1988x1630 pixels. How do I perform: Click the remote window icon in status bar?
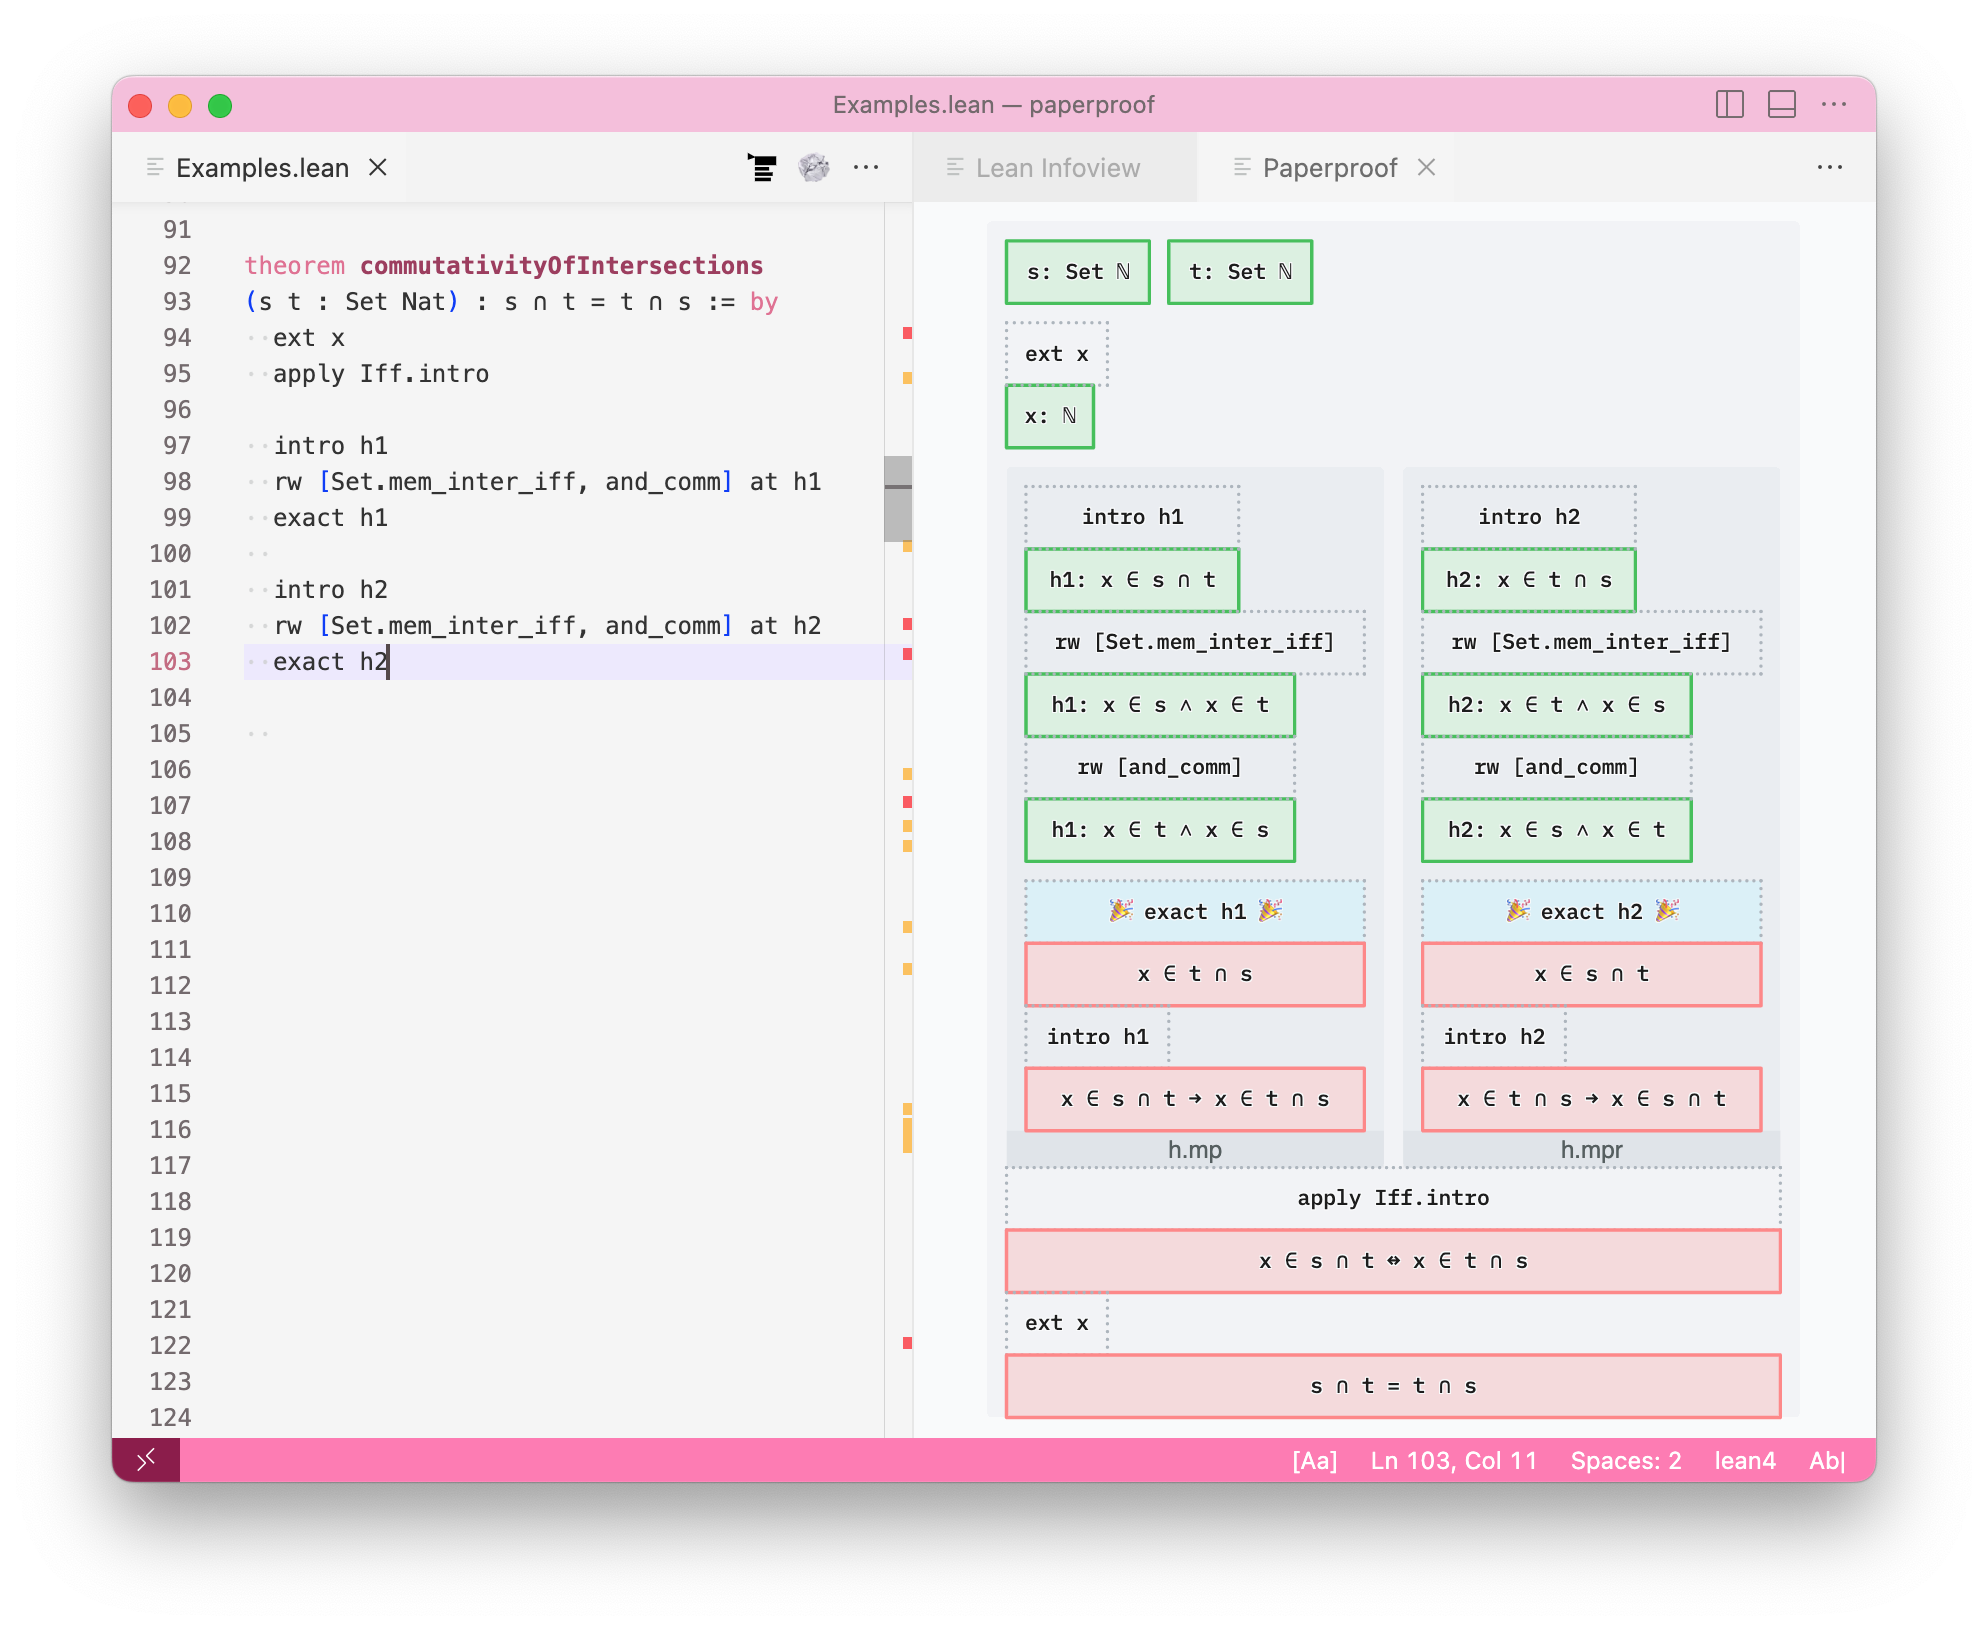(x=146, y=1460)
